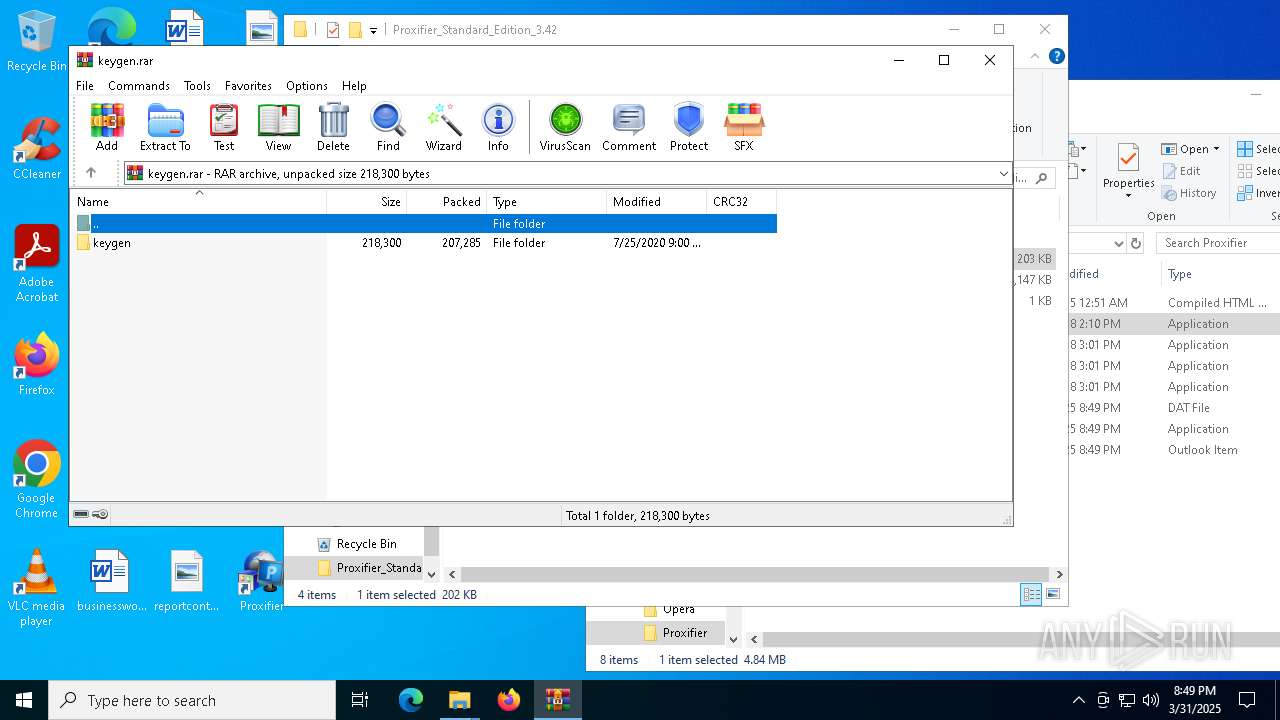The image size is (1280, 720).
Task: Click Edit in the Explorer ribbon
Action: tap(1182, 171)
